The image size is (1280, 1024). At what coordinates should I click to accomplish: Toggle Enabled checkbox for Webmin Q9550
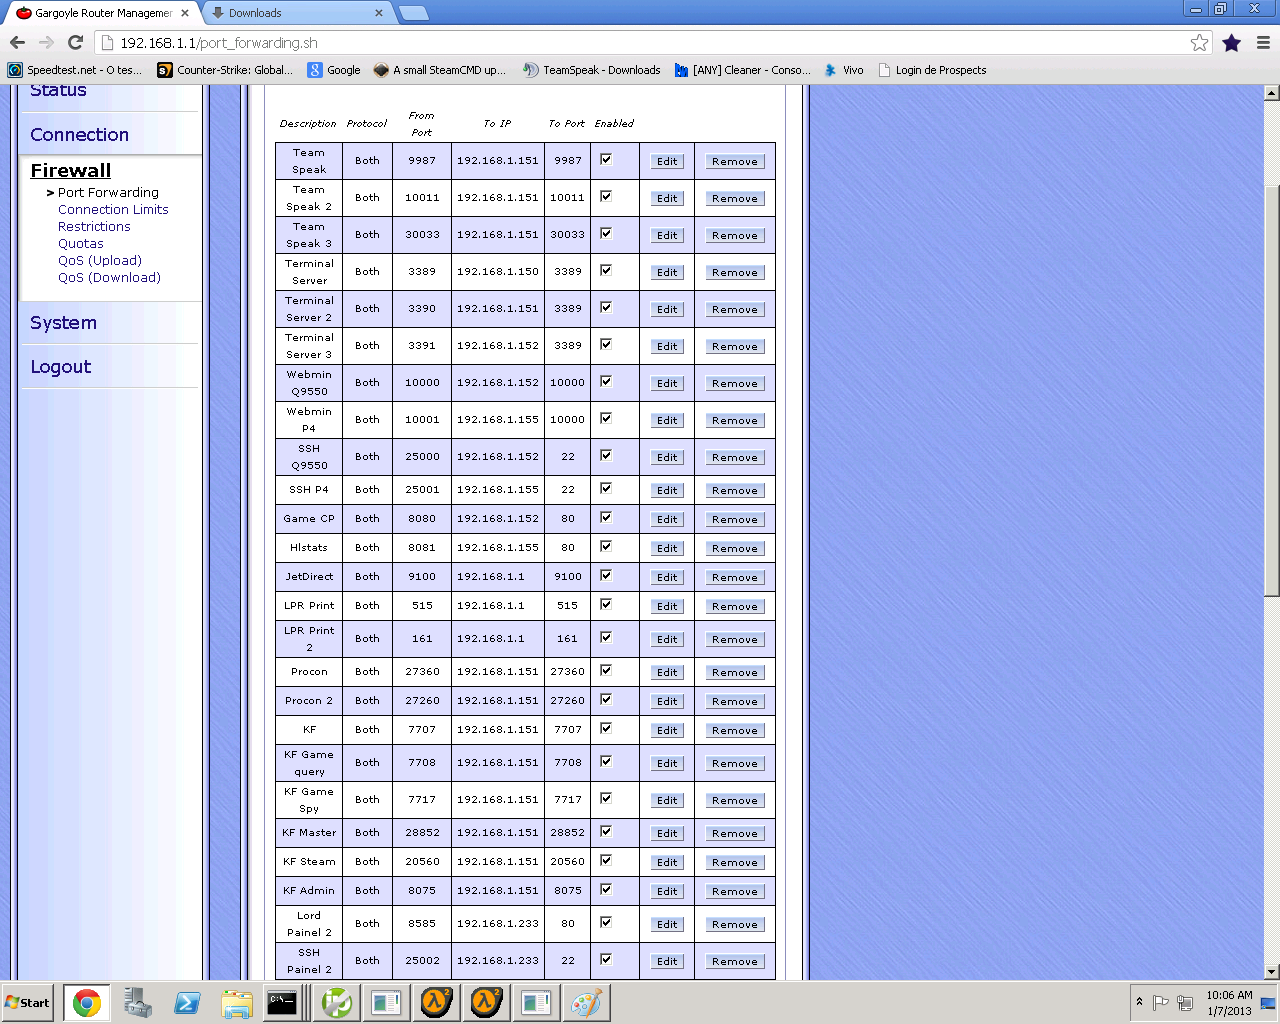click(x=606, y=381)
